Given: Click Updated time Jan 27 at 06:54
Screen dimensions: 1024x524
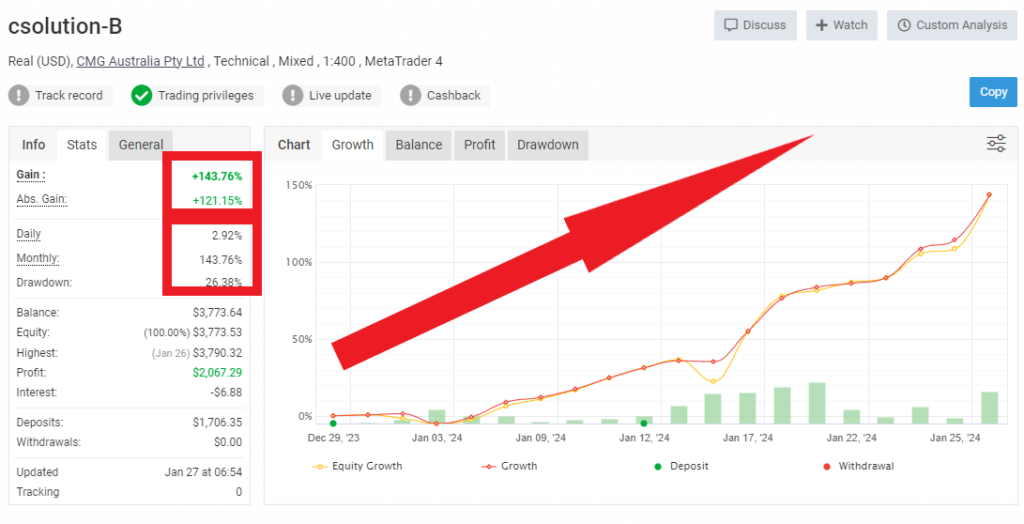Looking at the screenshot, I should pyautogui.click(x=203, y=472).
